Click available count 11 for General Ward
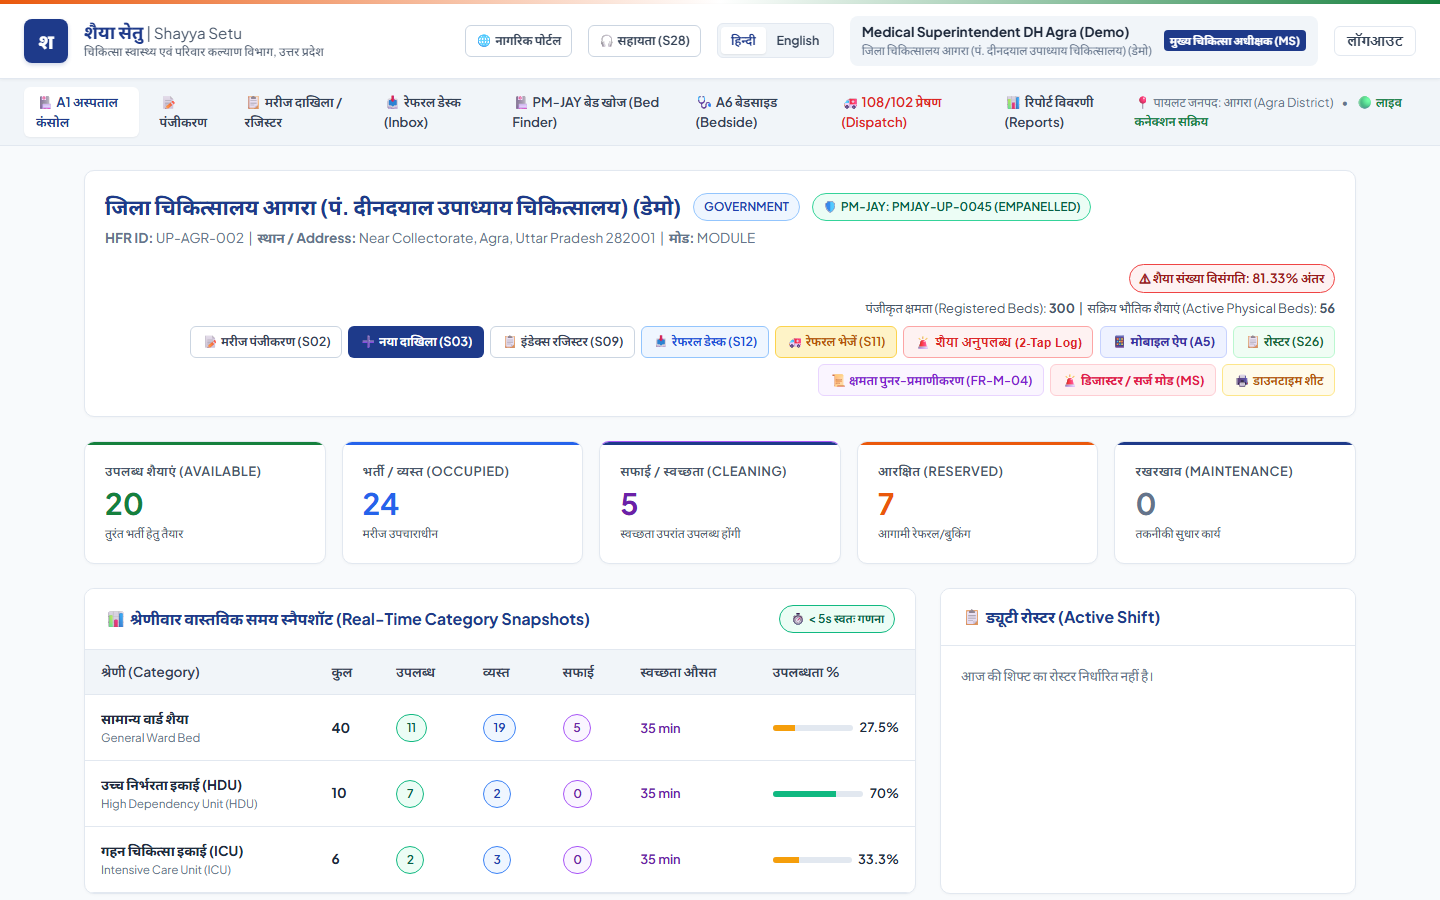 pyautogui.click(x=411, y=728)
